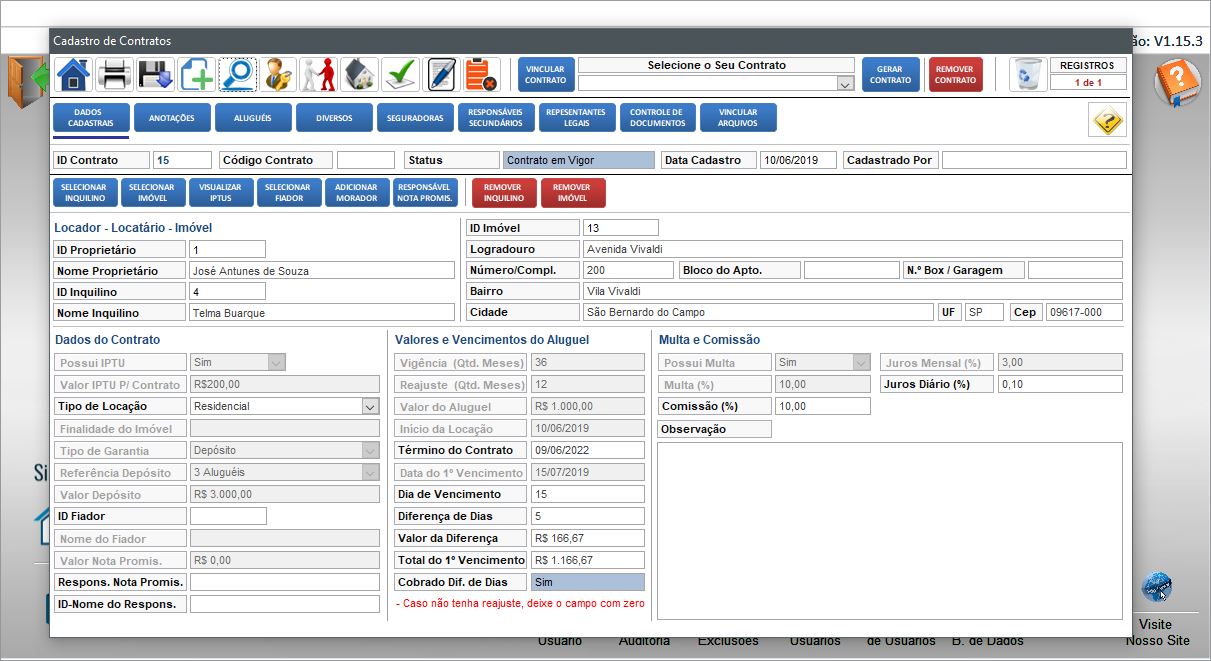Open the yellow question mark help icon
Image resolution: width=1211 pixels, height=661 pixels.
click(x=1108, y=120)
